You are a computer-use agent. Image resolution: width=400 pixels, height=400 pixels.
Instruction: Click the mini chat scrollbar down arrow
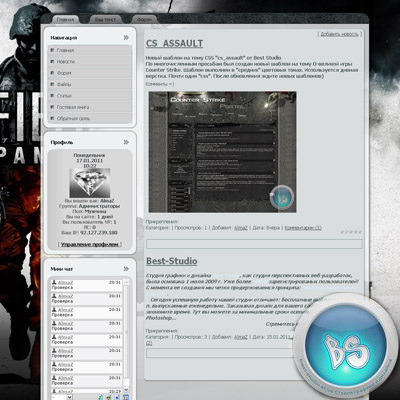[126, 390]
